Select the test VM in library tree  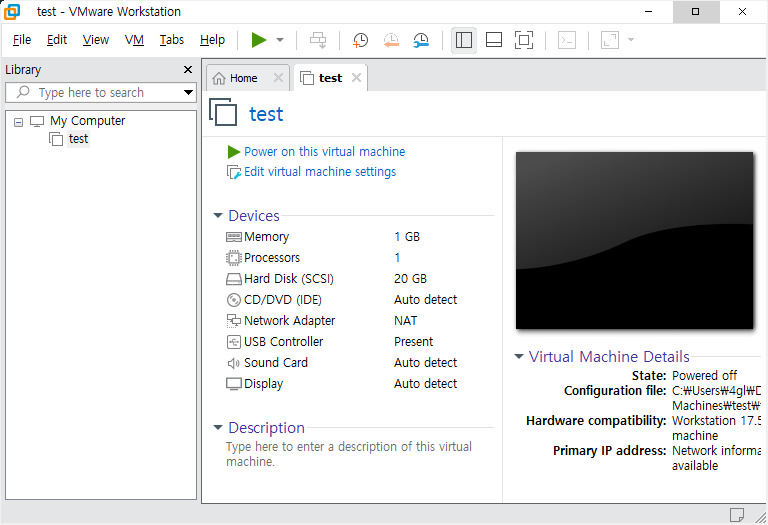78,139
